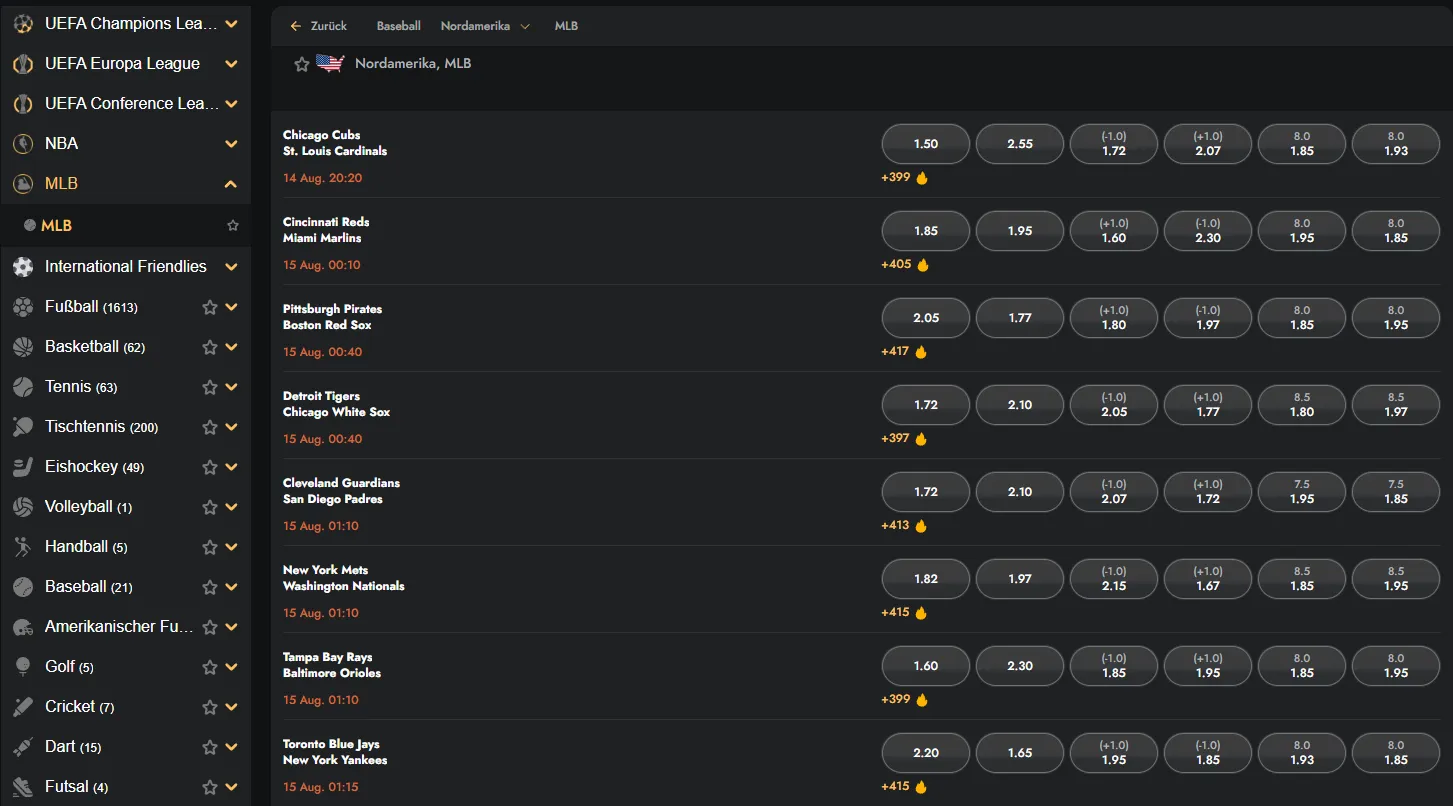The height and width of the screenshot is (806, 1453).
Task: Select Baseball in the breadcrumb navigation
Action: point(398,26)
